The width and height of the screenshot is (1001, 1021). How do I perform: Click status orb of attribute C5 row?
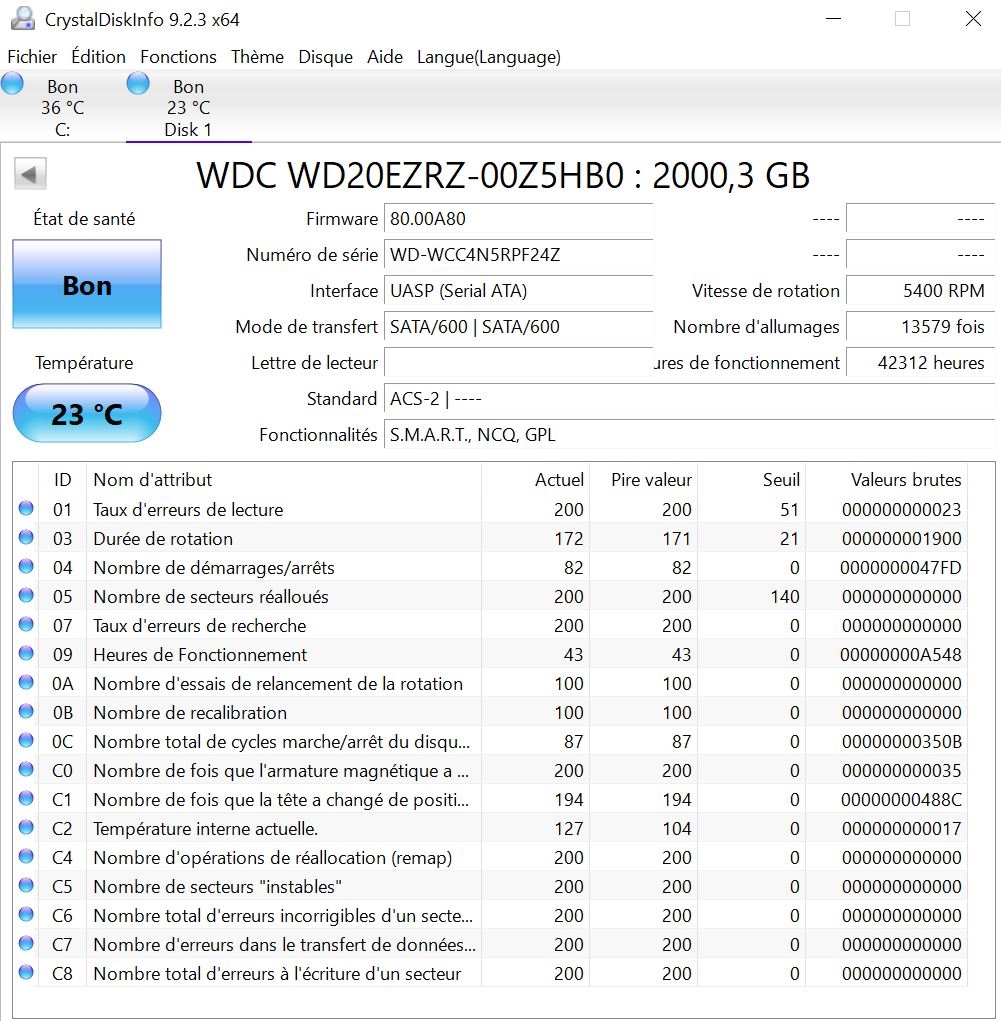click(x=26, y=885)
